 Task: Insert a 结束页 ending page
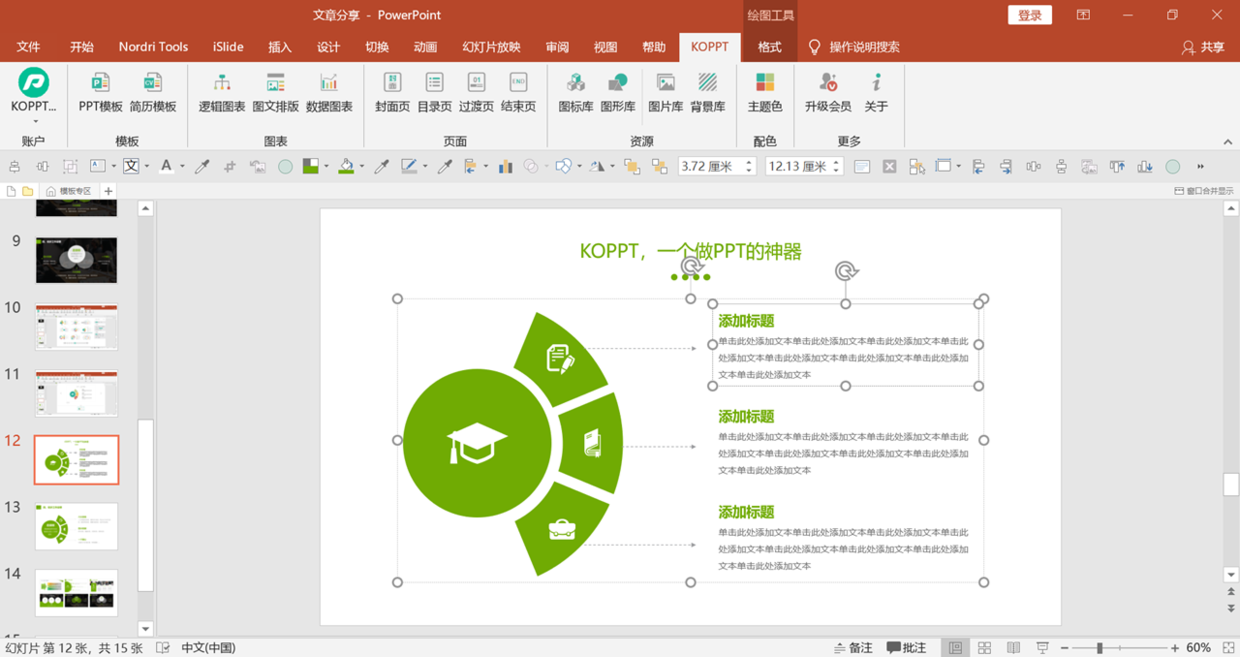click(x=518, y=94)
